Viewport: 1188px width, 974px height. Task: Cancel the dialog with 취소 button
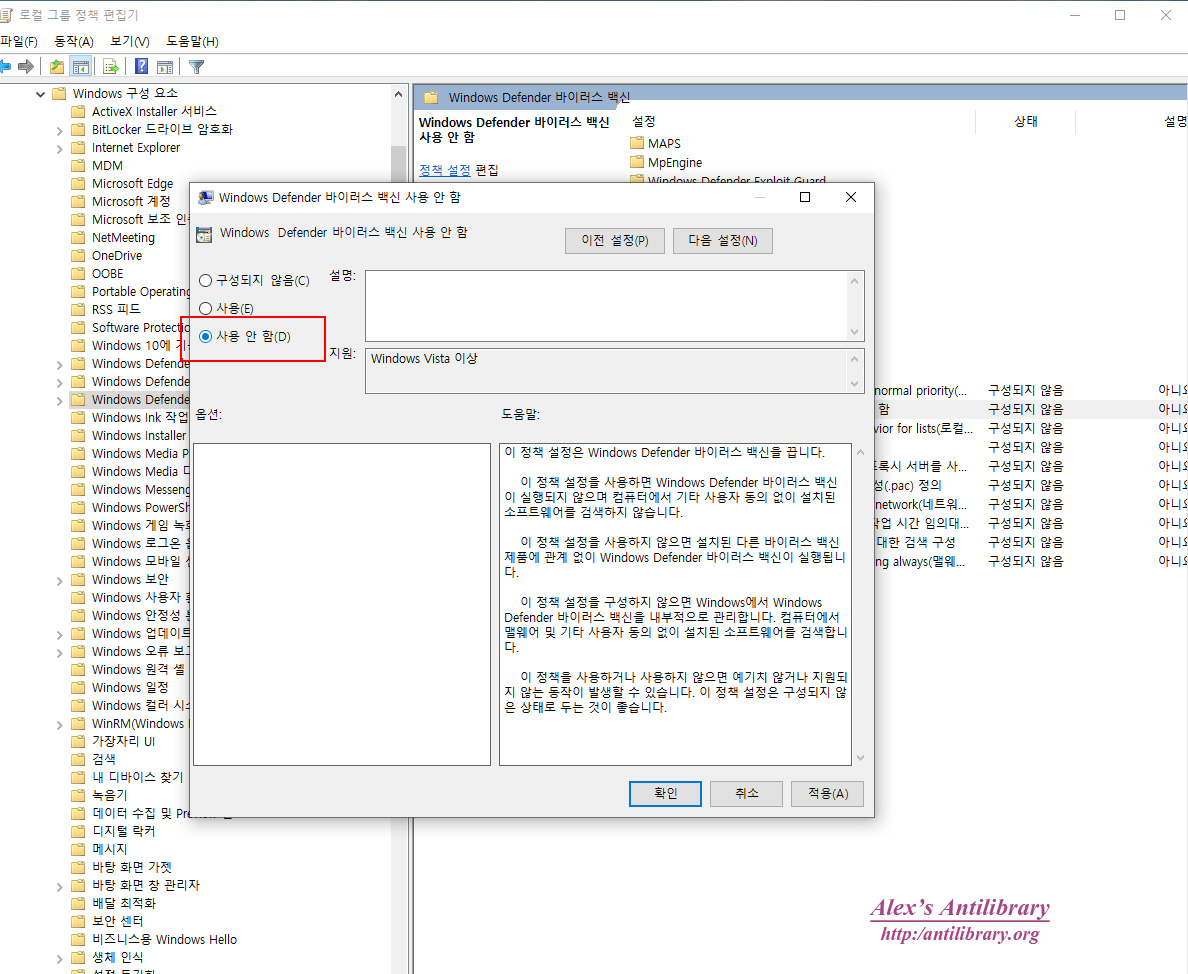[x=746, y=793]
